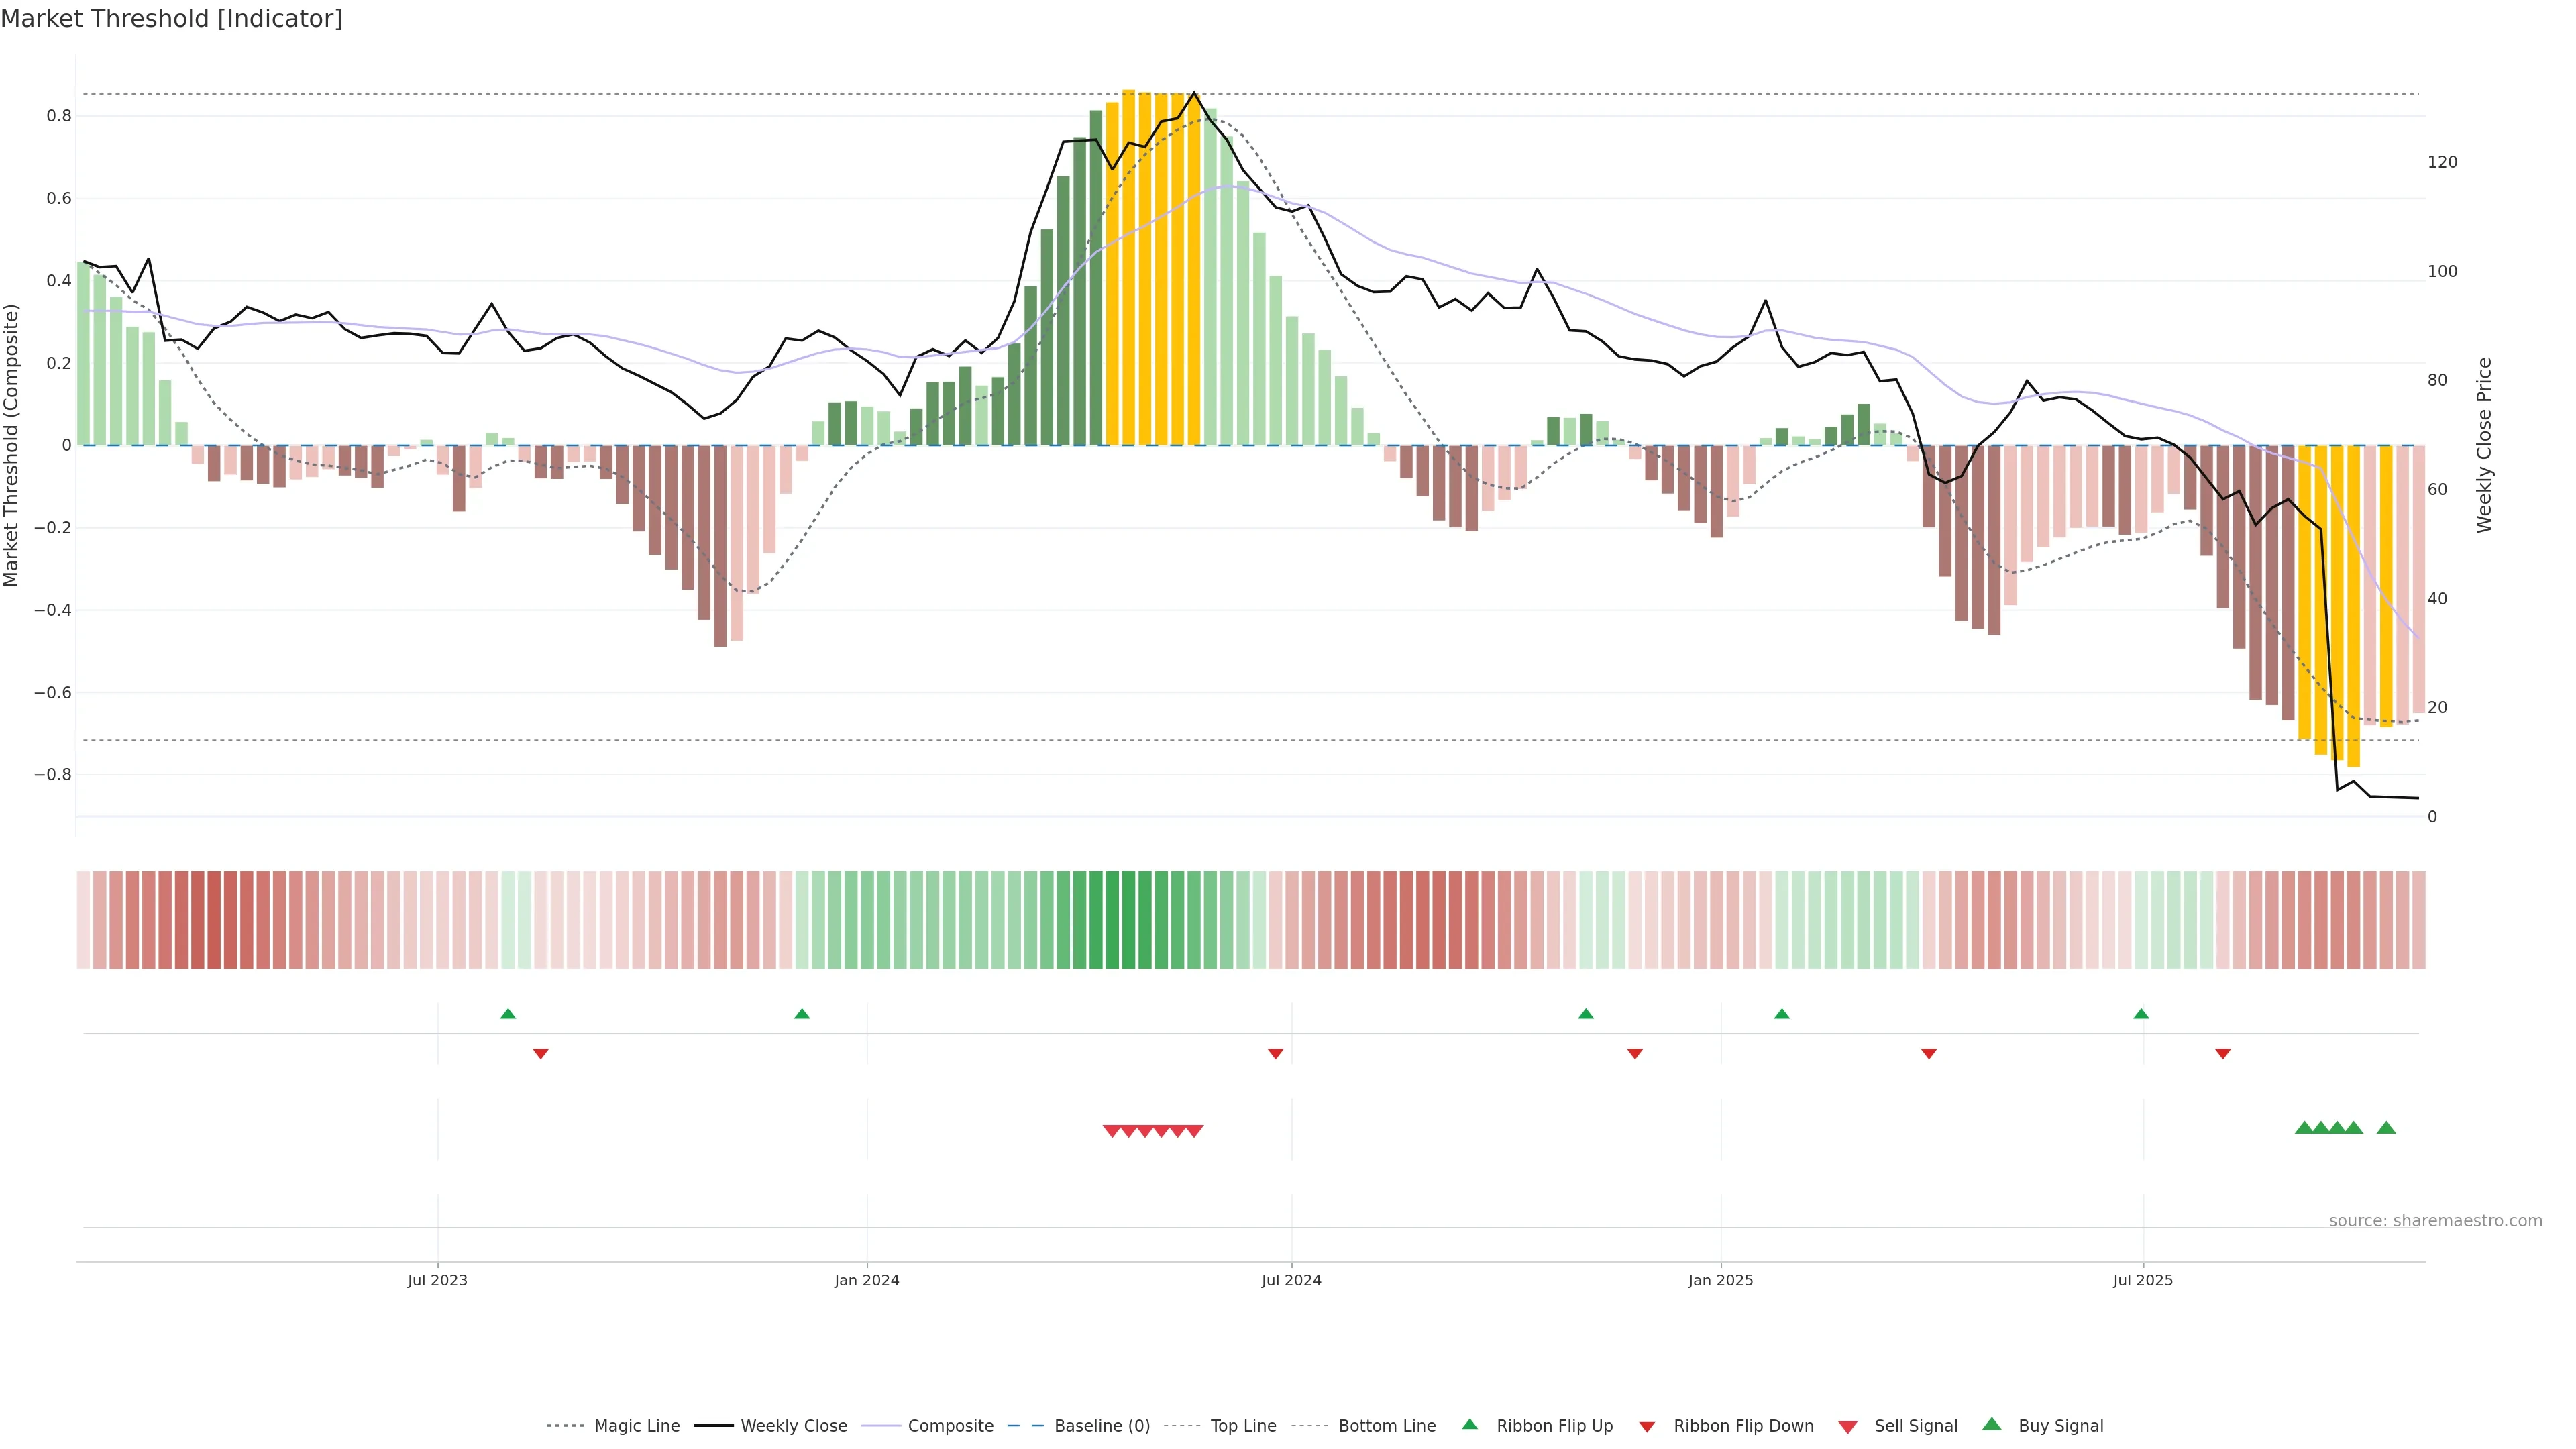This screenshot has width=2576, height=1449.
Task: Click Top Line legend item
Action: point(1243,1426)
